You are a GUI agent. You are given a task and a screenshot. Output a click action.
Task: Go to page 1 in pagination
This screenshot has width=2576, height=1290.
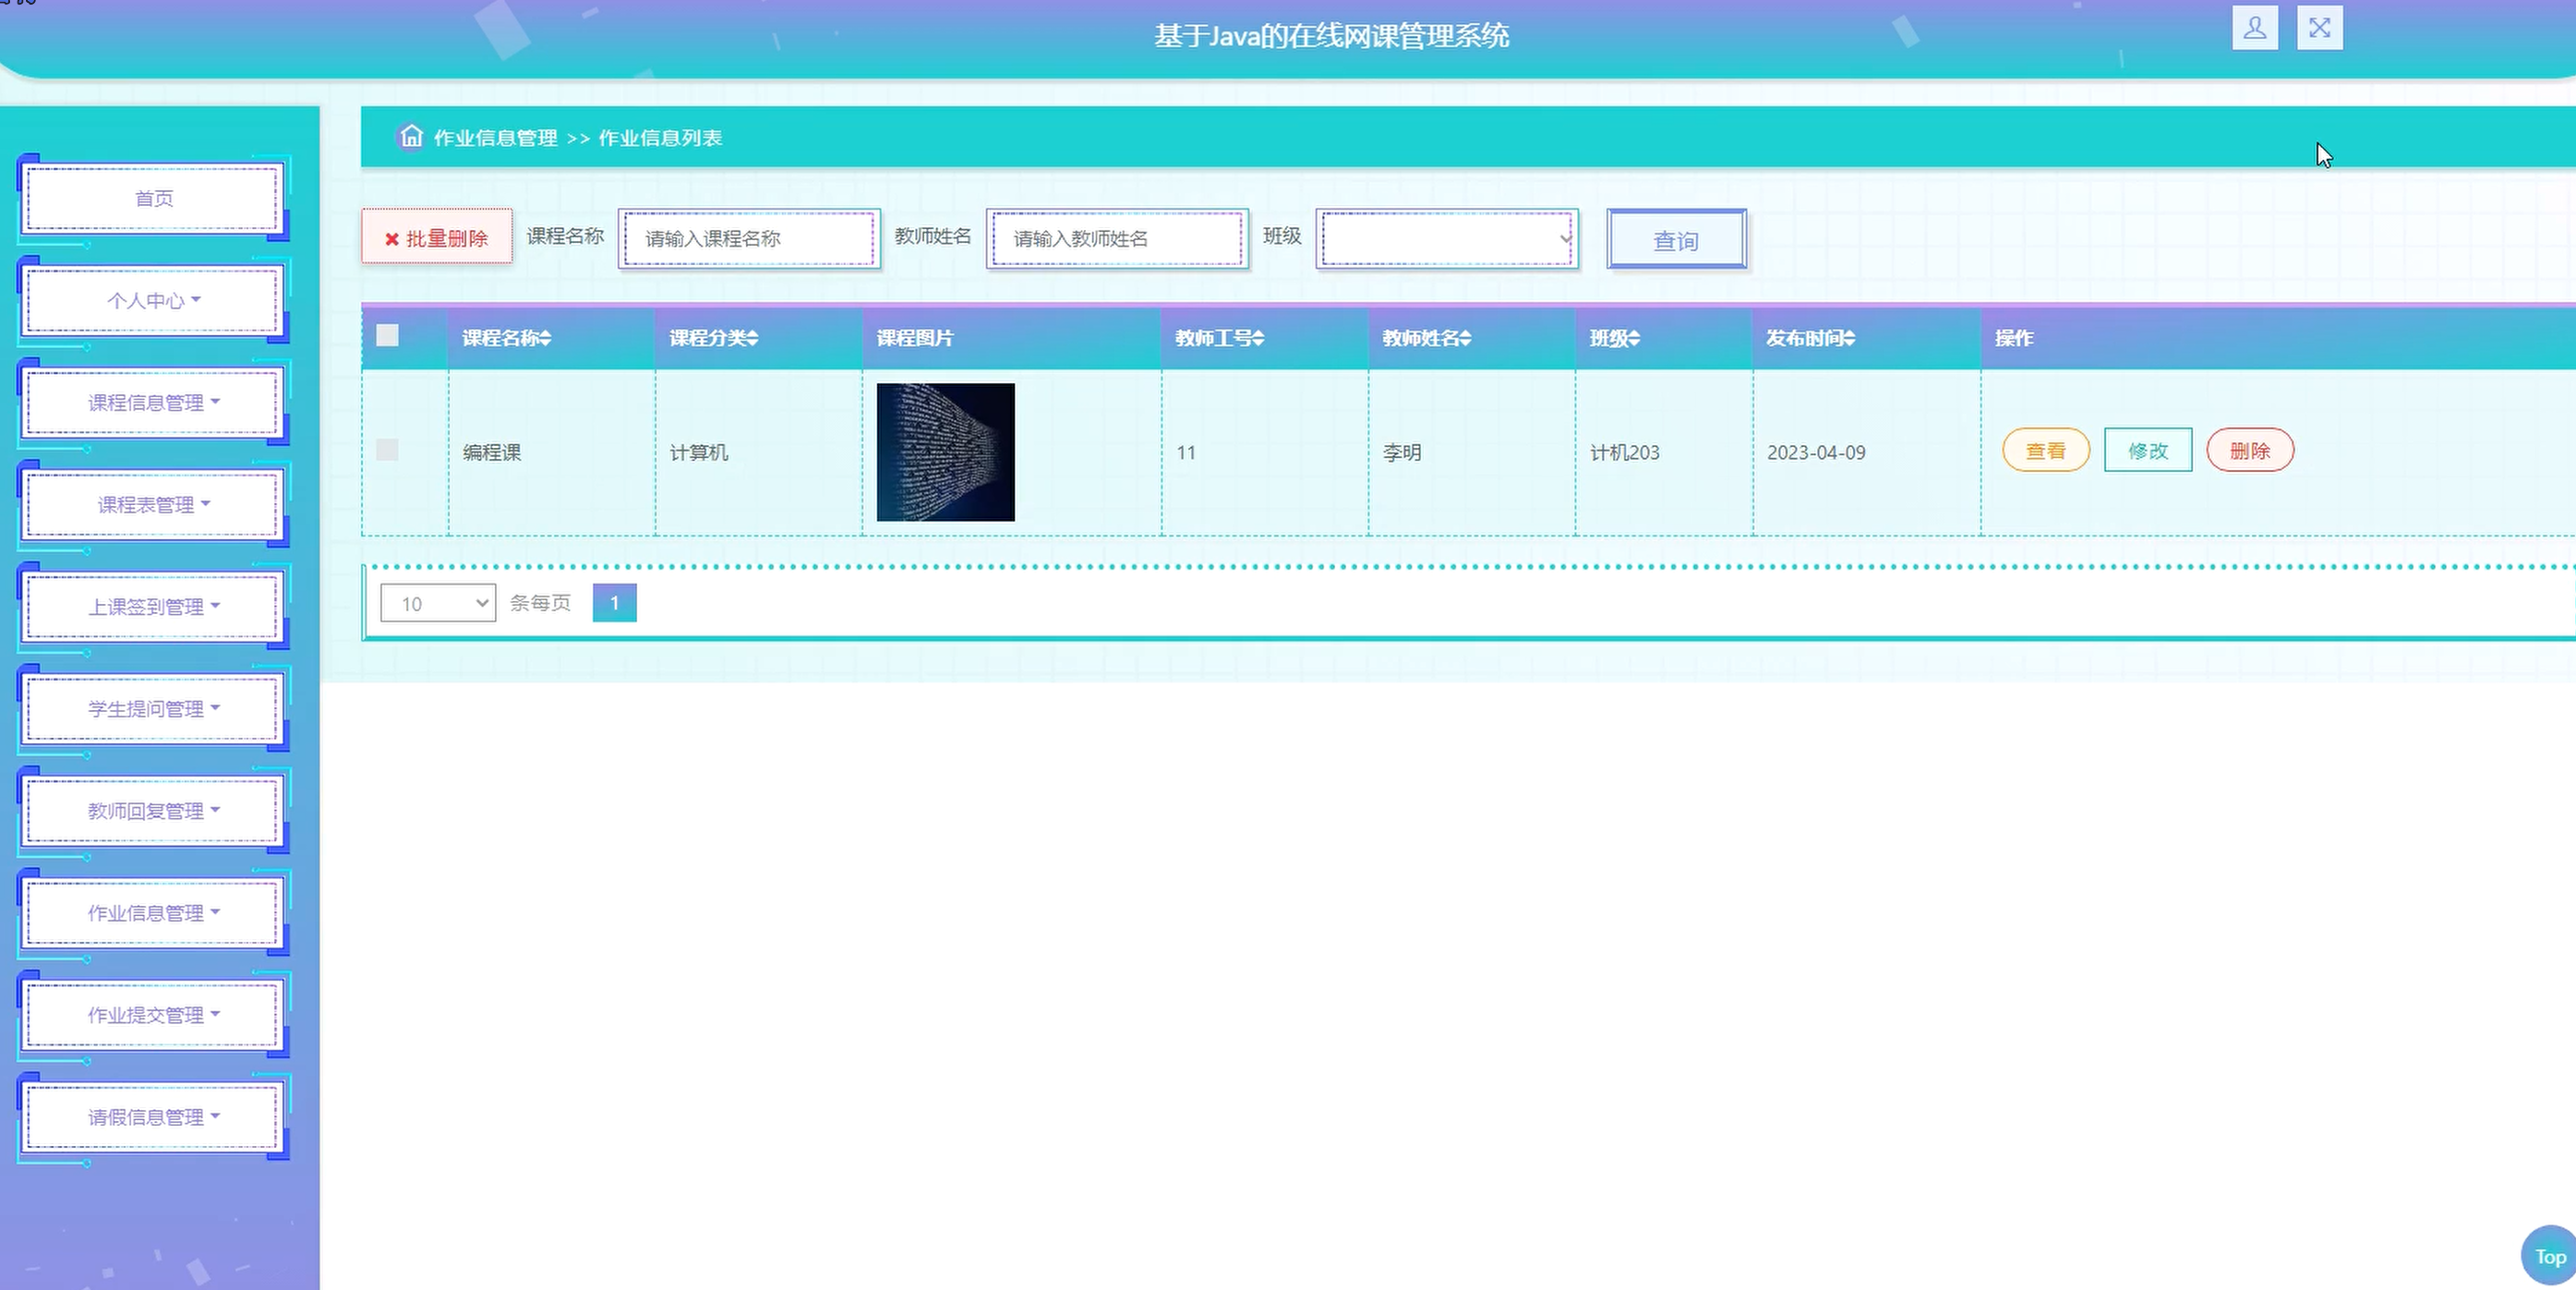[614, 602]
